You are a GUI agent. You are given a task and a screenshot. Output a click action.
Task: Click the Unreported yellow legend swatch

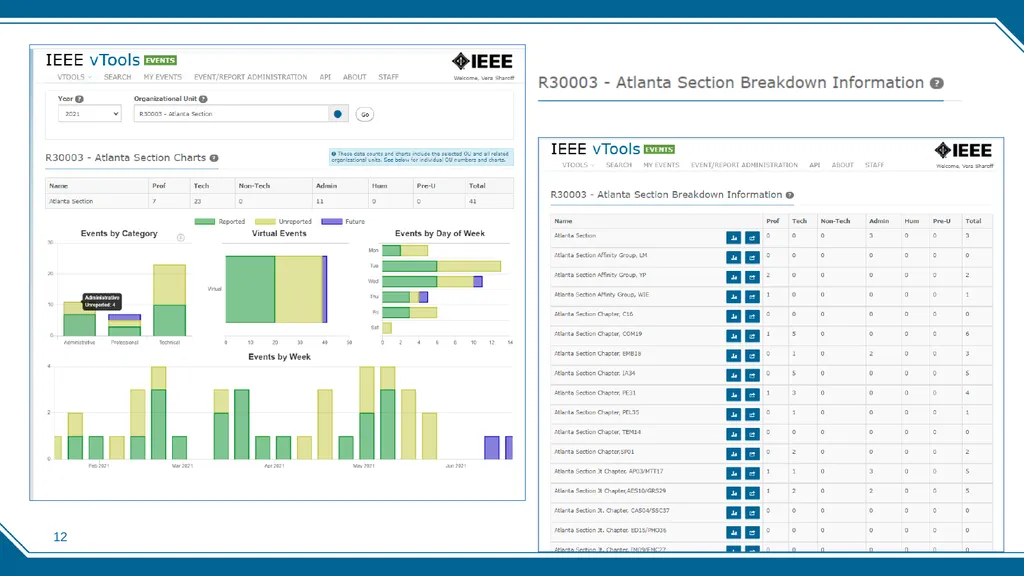(x=264, y=221)
